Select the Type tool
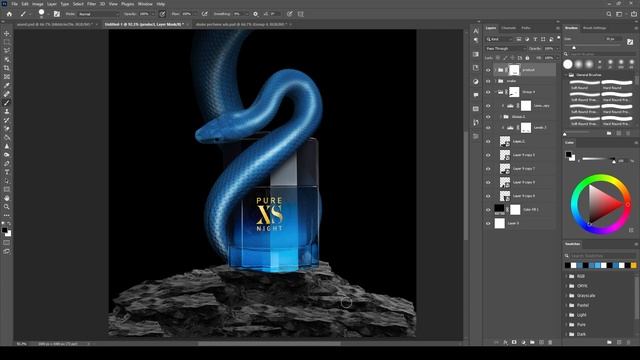This screenshot has height=360, width=640. point(7,172)
